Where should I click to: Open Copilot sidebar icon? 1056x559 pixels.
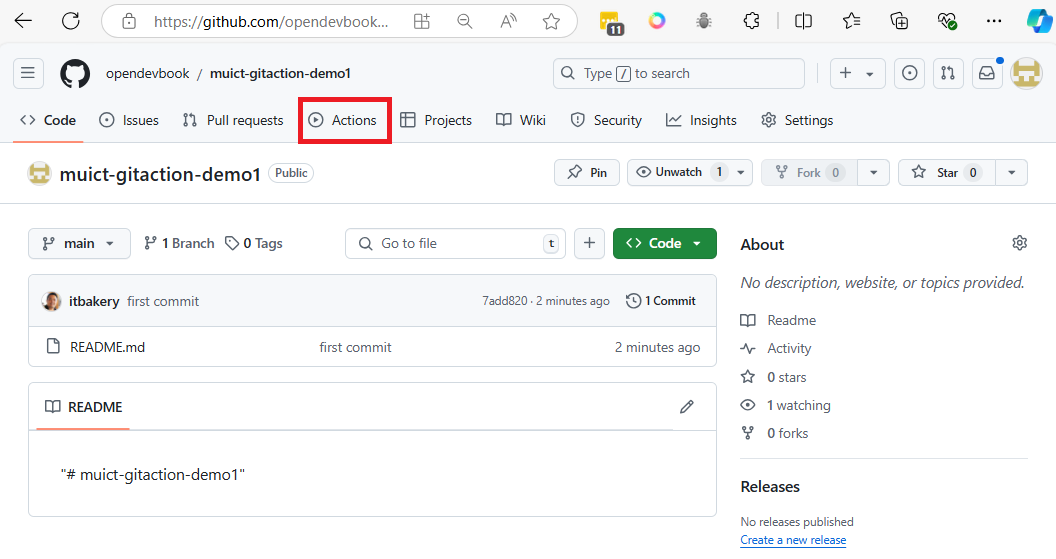[1040, 21]
